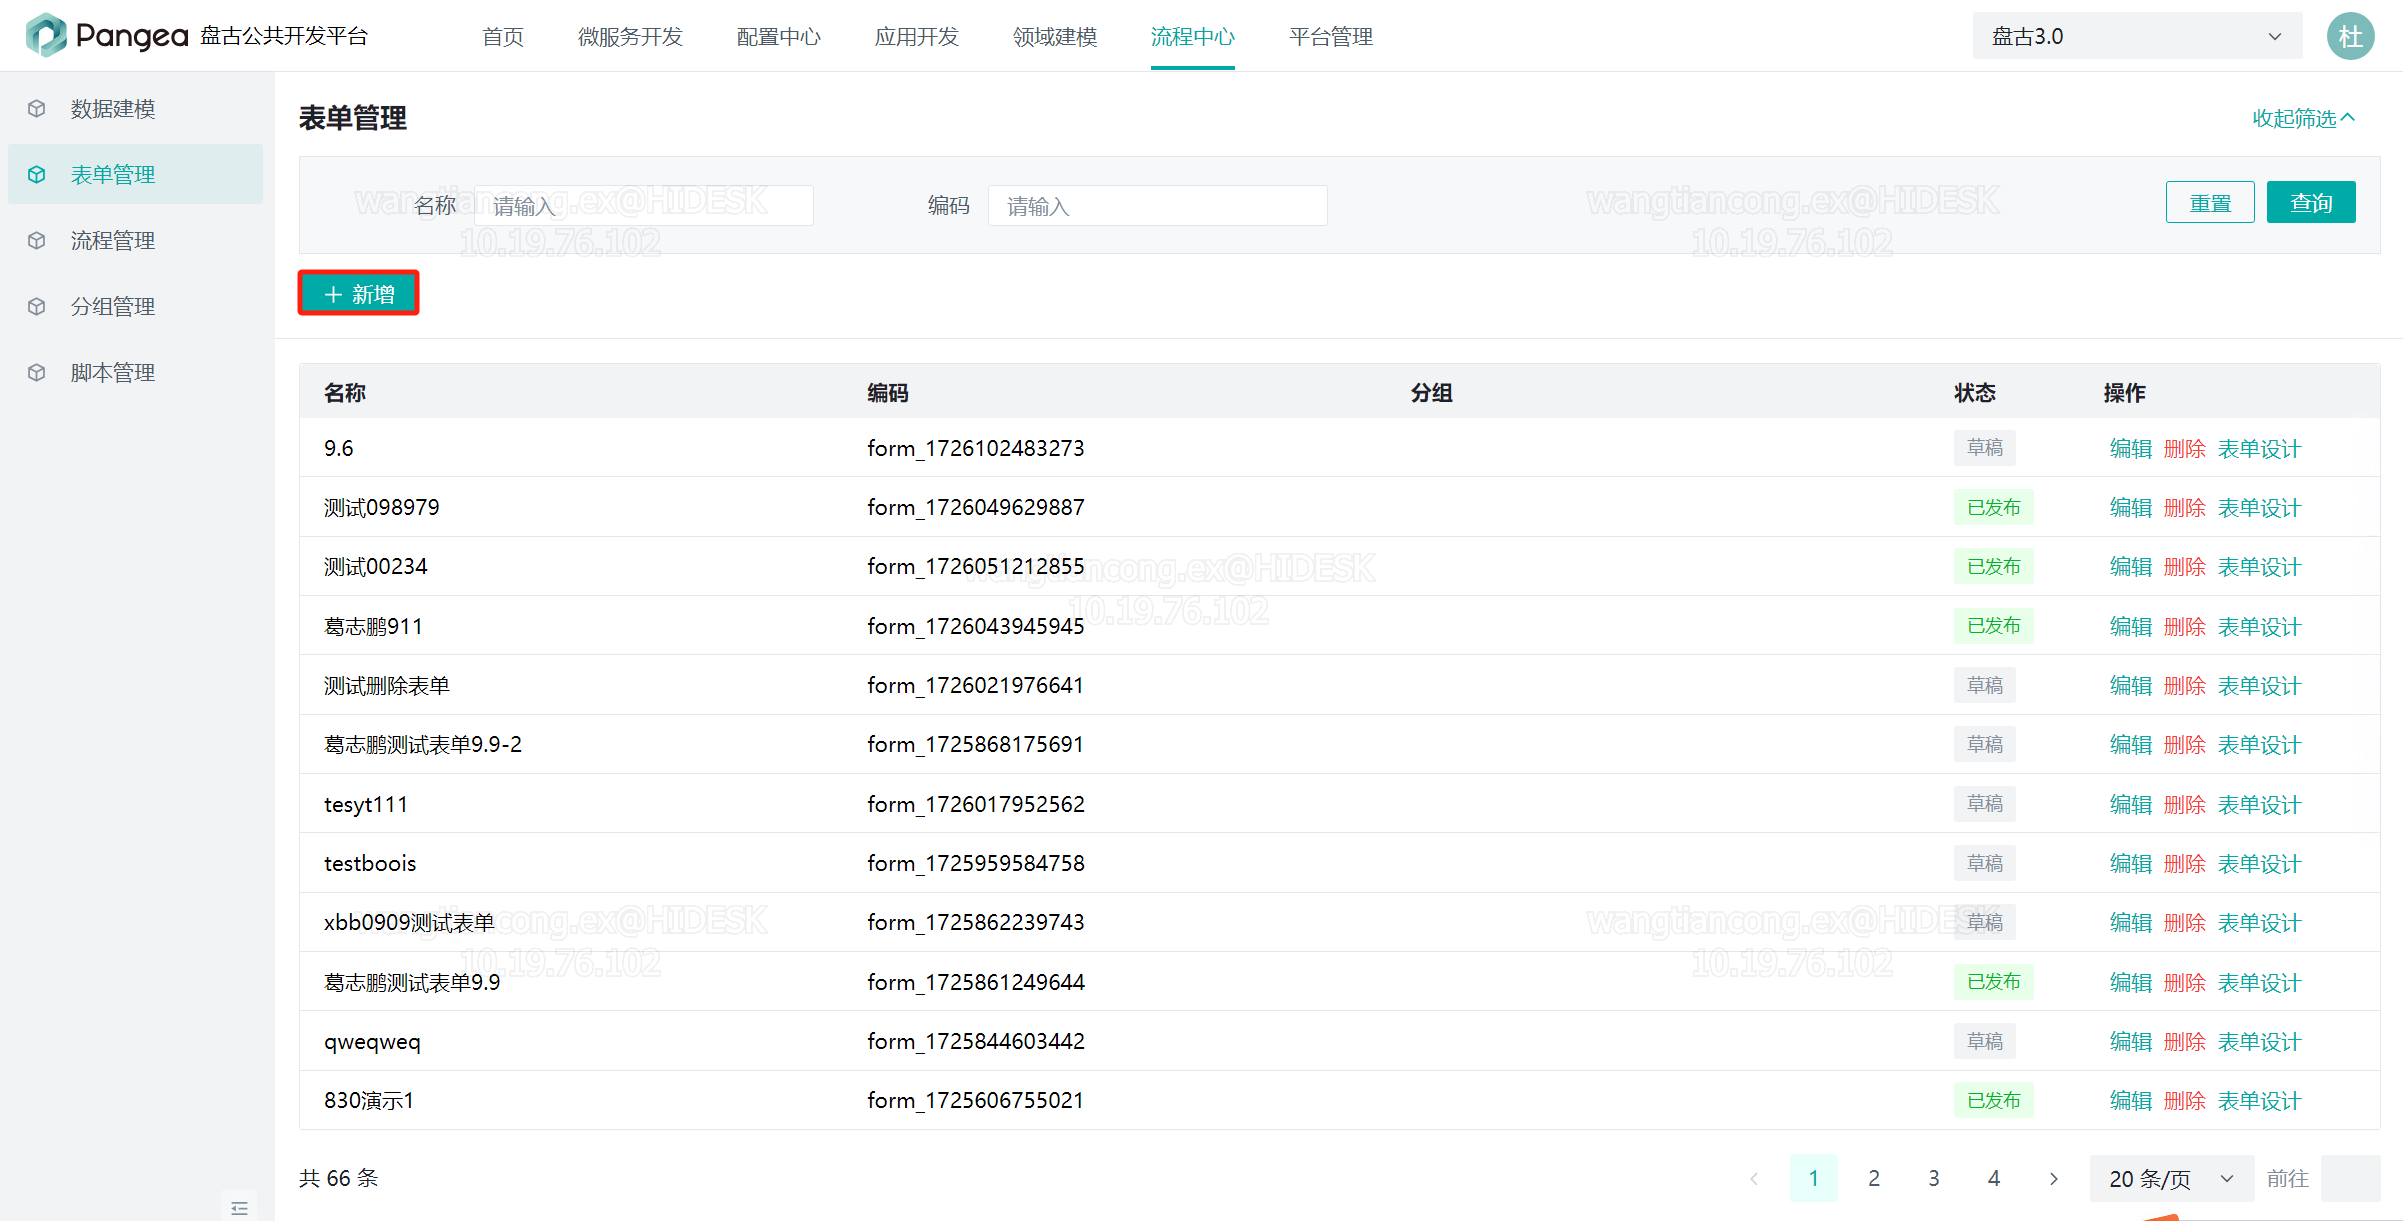Go to page 2
Screen dimensions: 2403x1221
(x=1874, y=1179)
